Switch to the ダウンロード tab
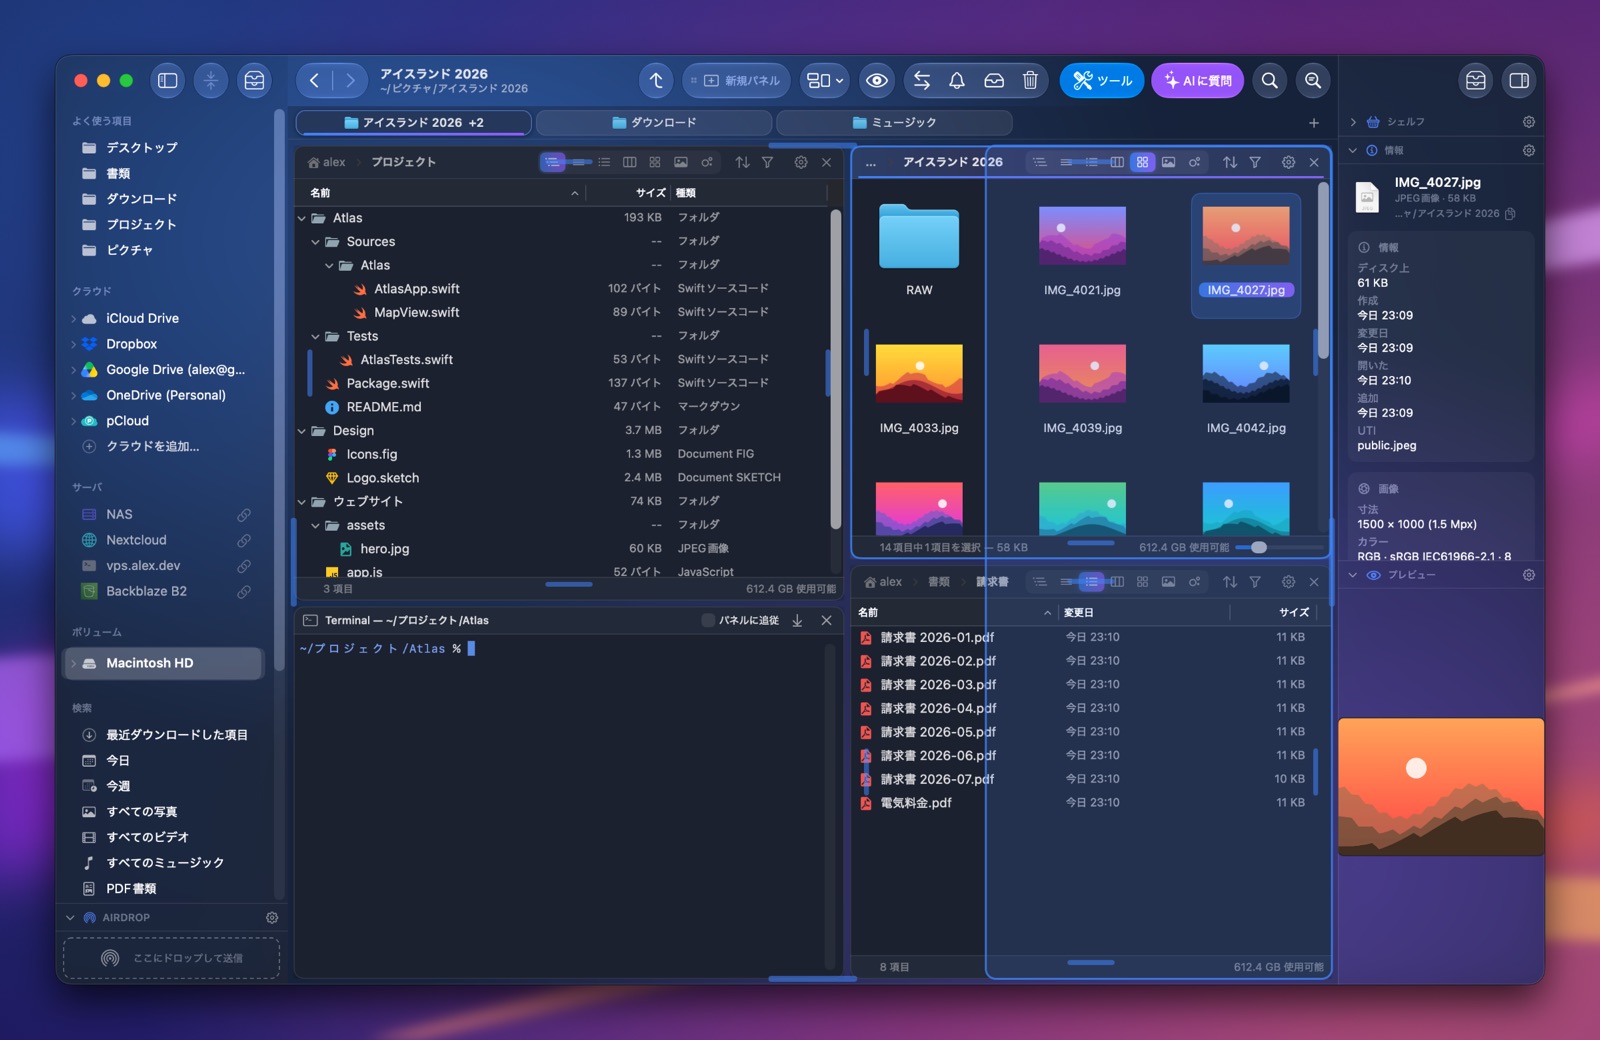This screenshot has width=1600, height=1040. [654, 122]
